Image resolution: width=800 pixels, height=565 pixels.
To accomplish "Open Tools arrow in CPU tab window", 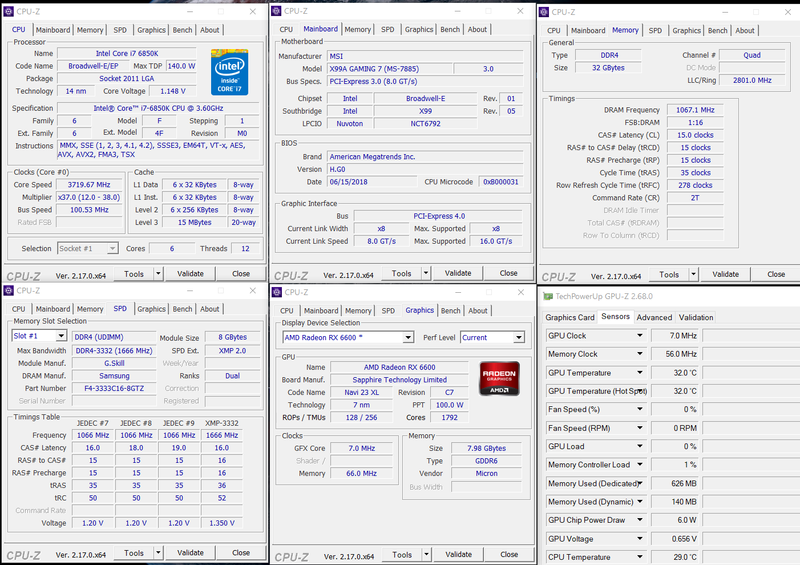I will 158,274.
